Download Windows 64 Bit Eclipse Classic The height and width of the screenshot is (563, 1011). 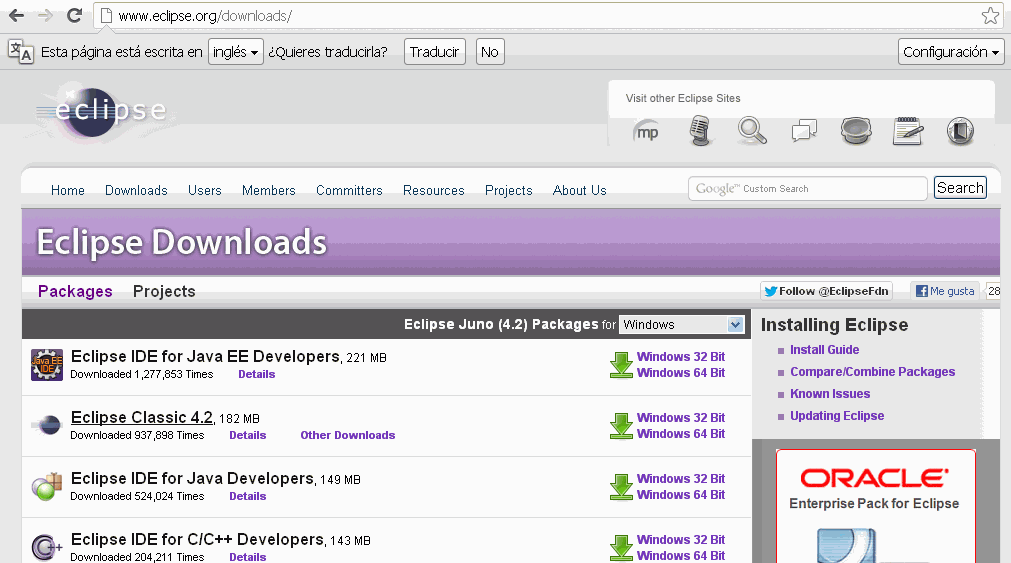click(681, 434)
